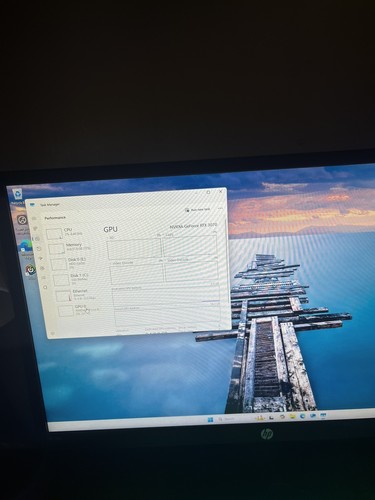The width and height of the screenshot is (375, 500).
Task: Open the Startup apps sidebar icon
Action: [x=41, y=258]
